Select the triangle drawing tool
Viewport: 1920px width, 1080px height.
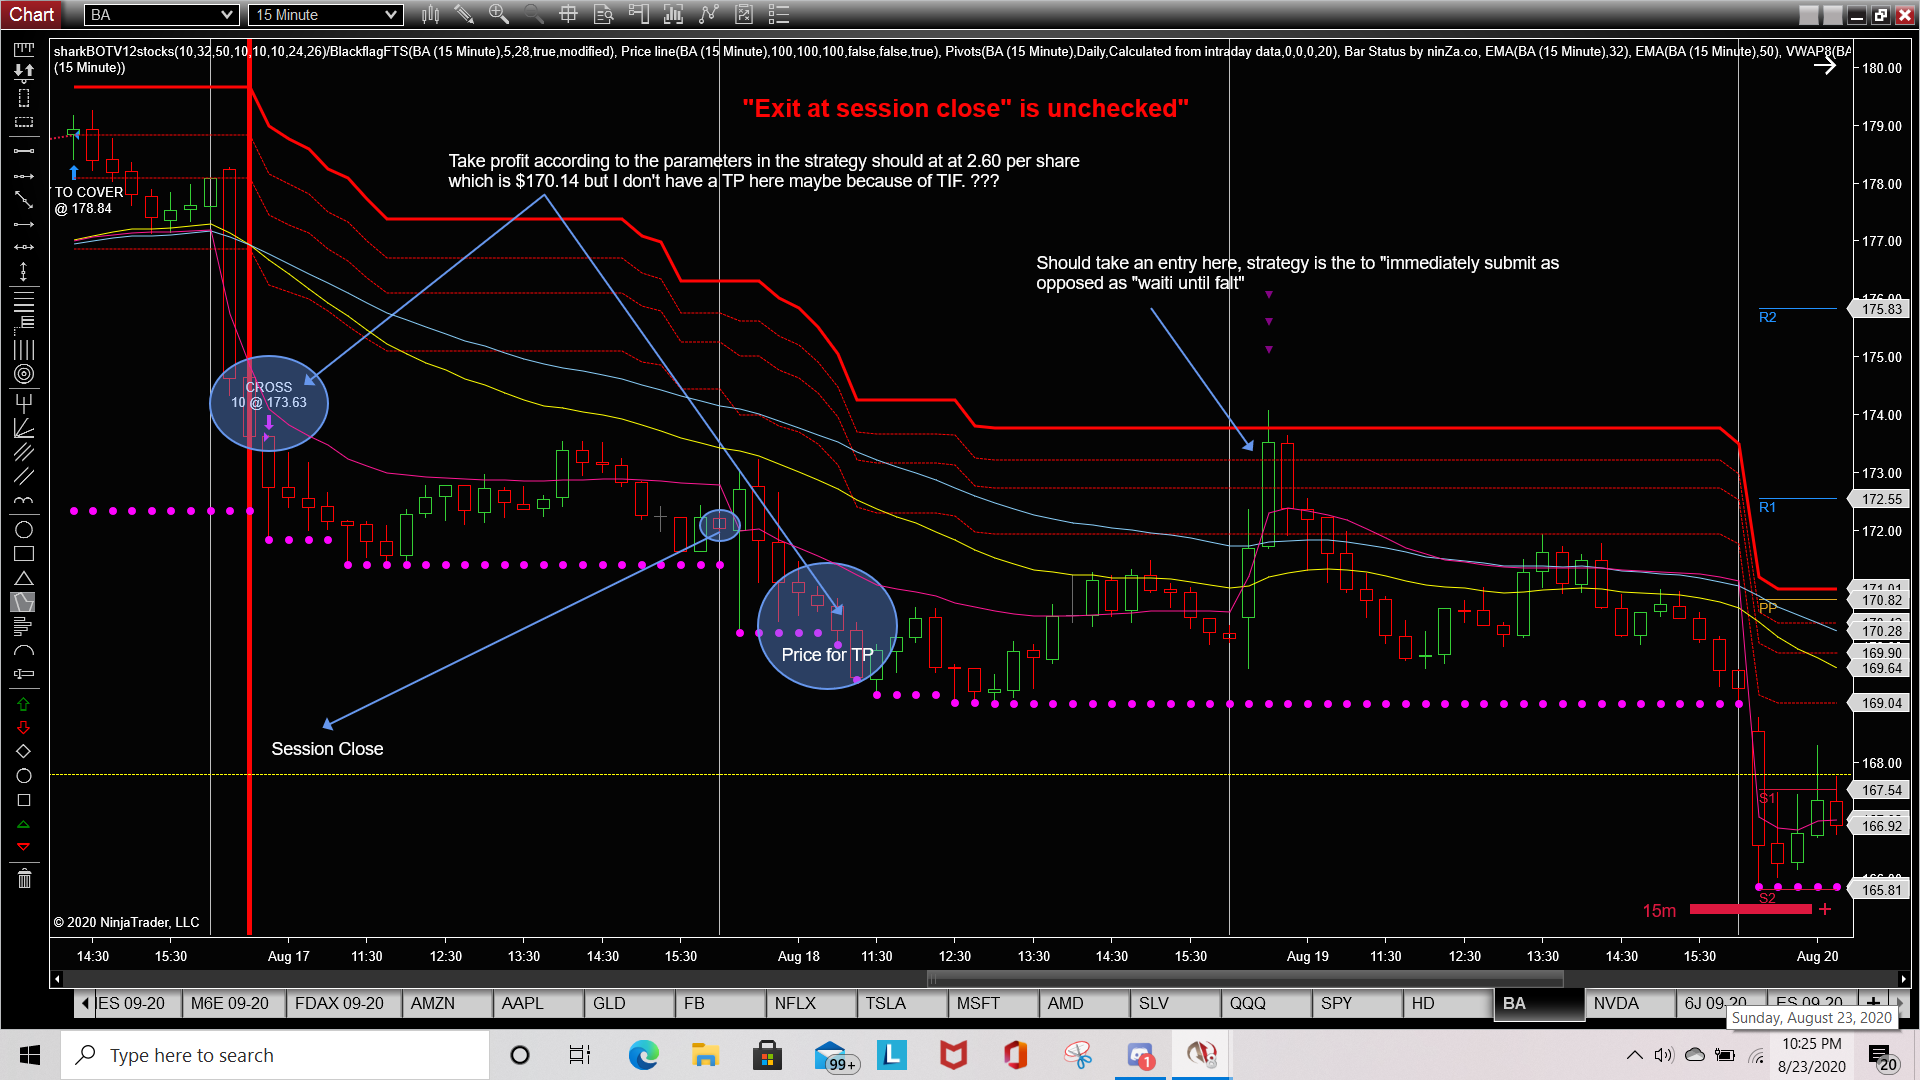pyautogui.click(x=24, y=579)
